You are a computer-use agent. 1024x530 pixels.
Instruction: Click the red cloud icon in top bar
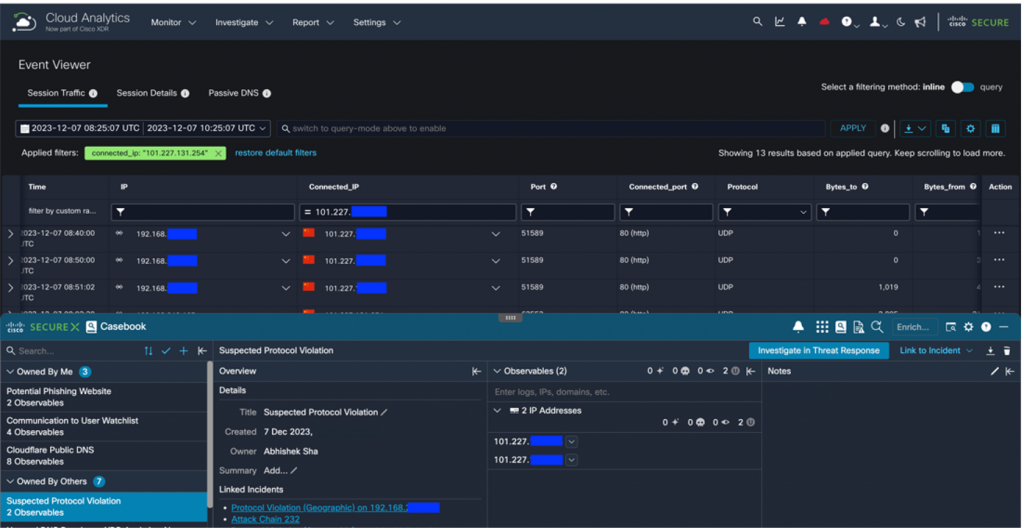[x=824, y=22]
